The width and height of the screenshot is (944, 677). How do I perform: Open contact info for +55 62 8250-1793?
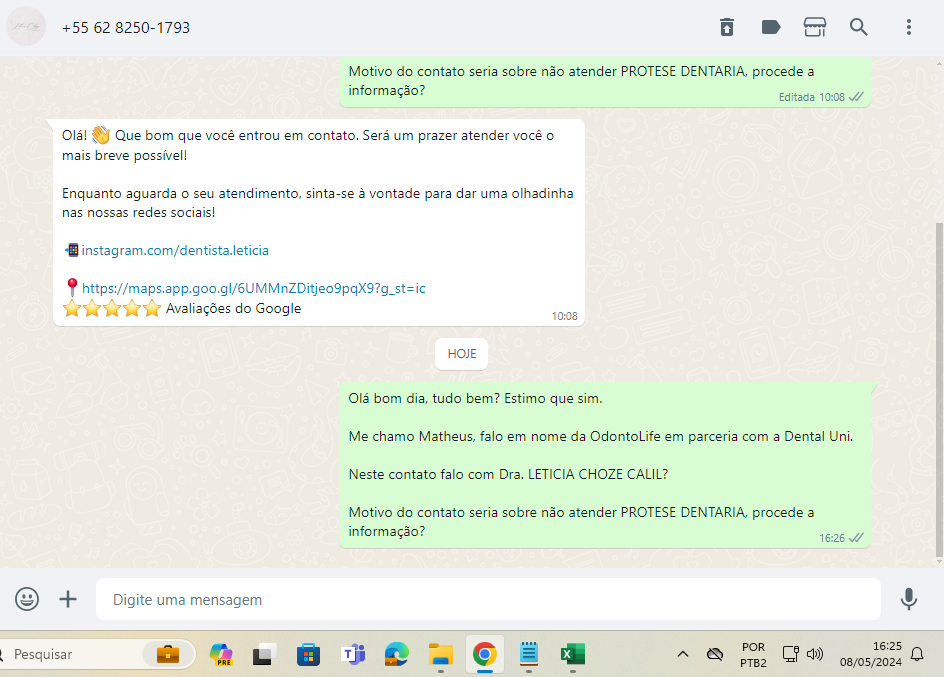pyautogui.click(x=126, y=28)
